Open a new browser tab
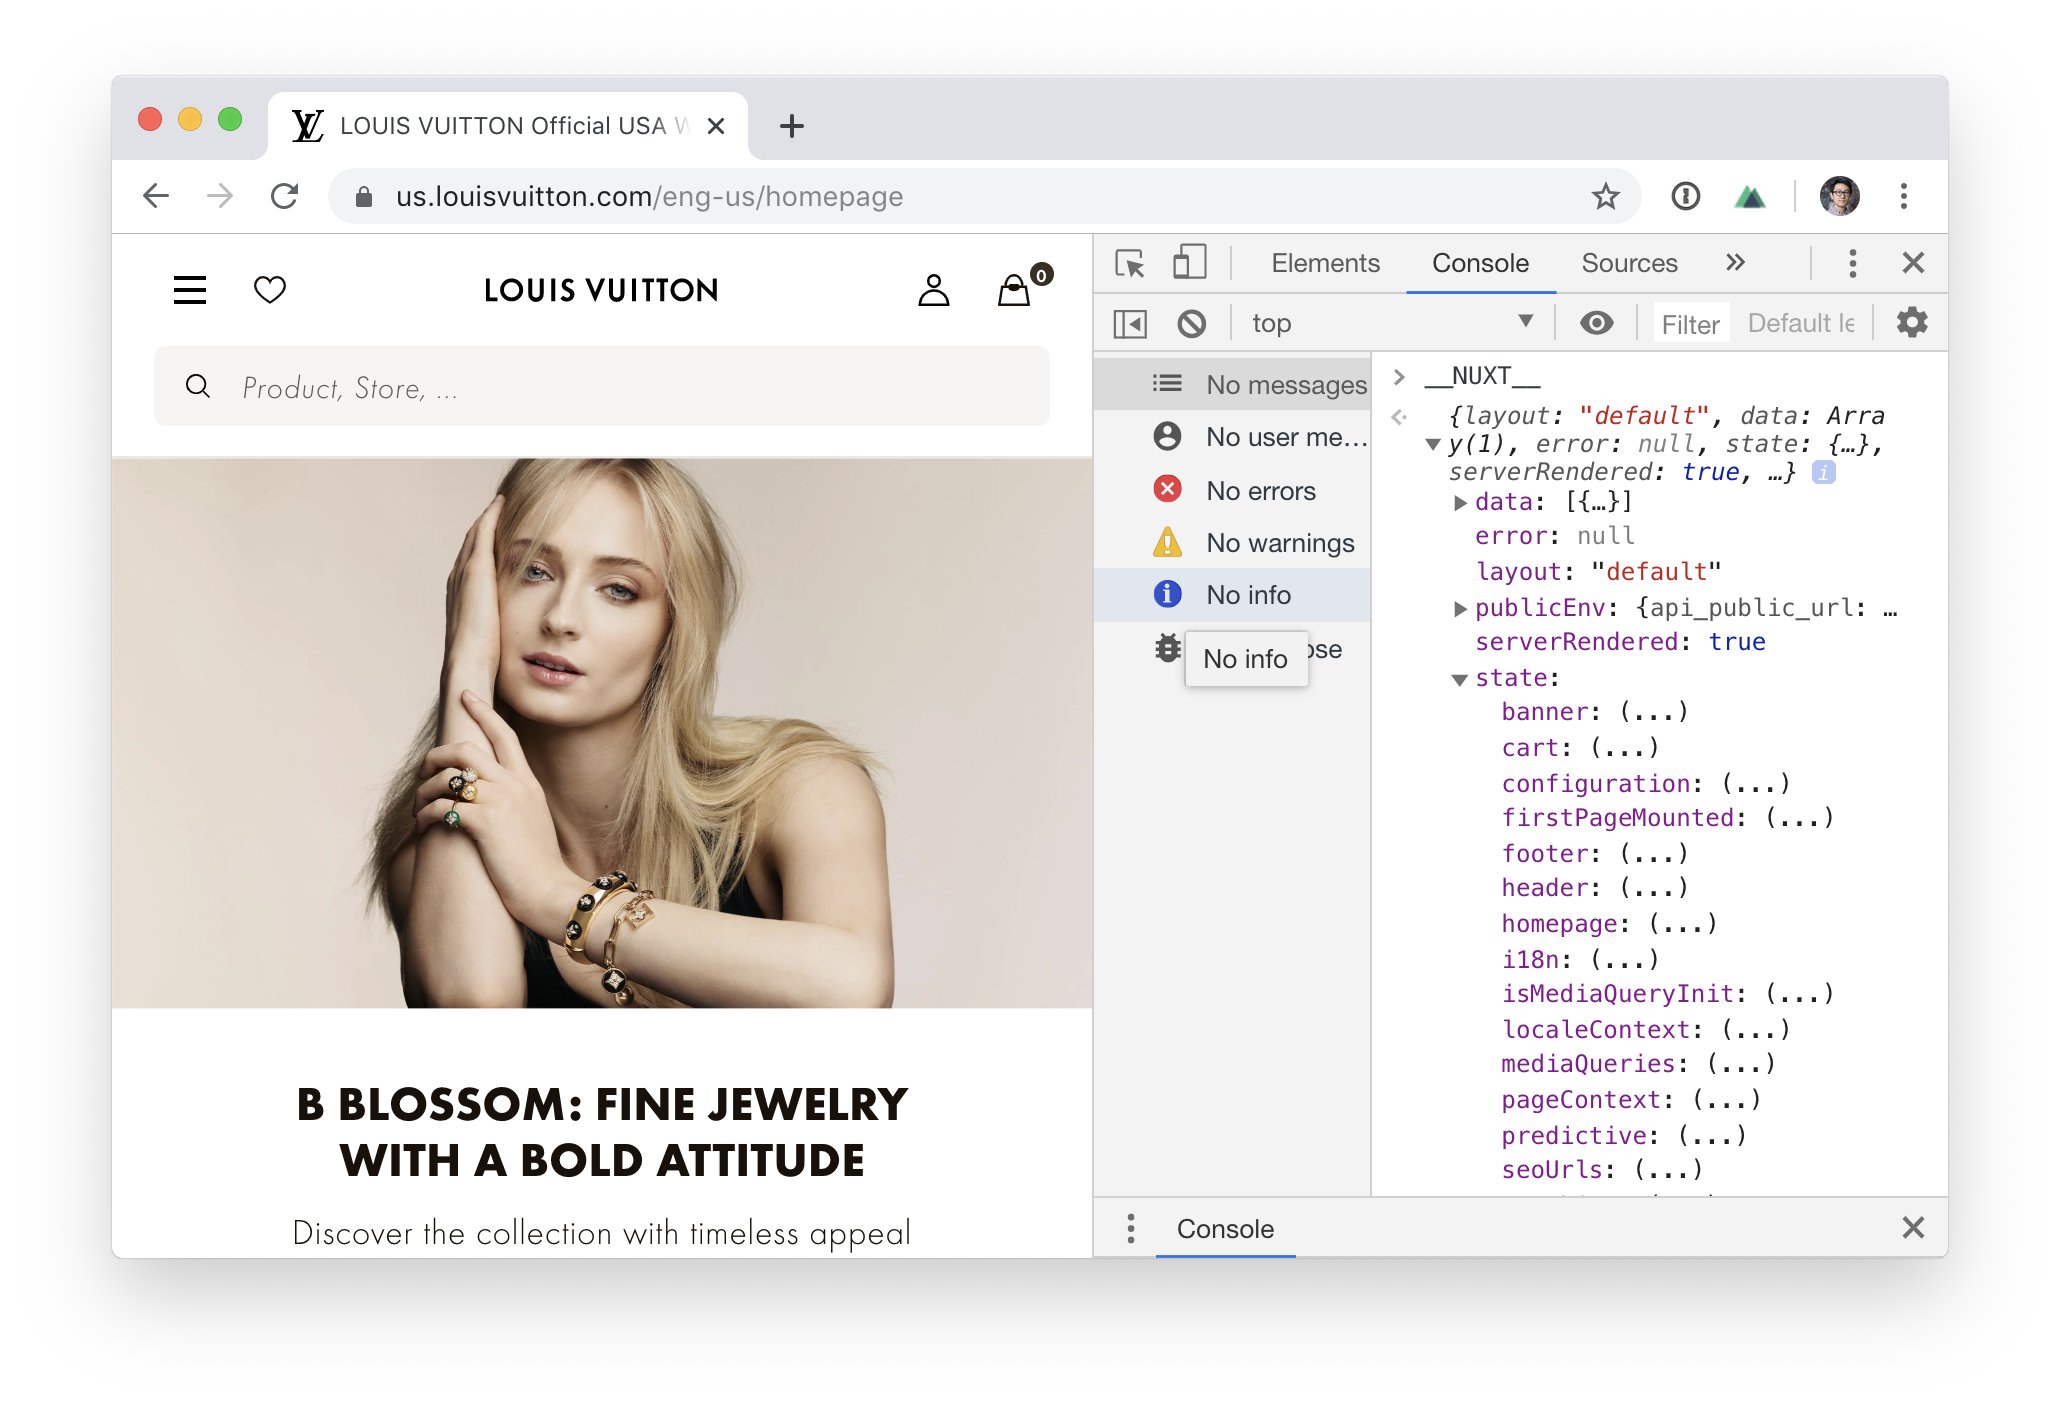This screenshot has width=2060, height=1406. coord(792,126)
